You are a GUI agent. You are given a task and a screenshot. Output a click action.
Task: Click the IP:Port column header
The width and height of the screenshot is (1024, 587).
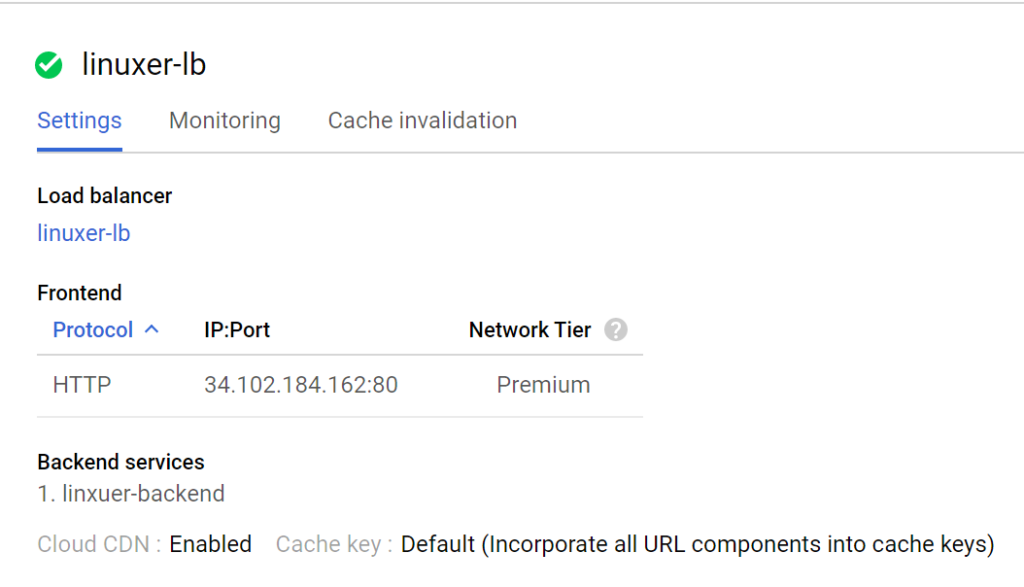[x=237, y=330]
